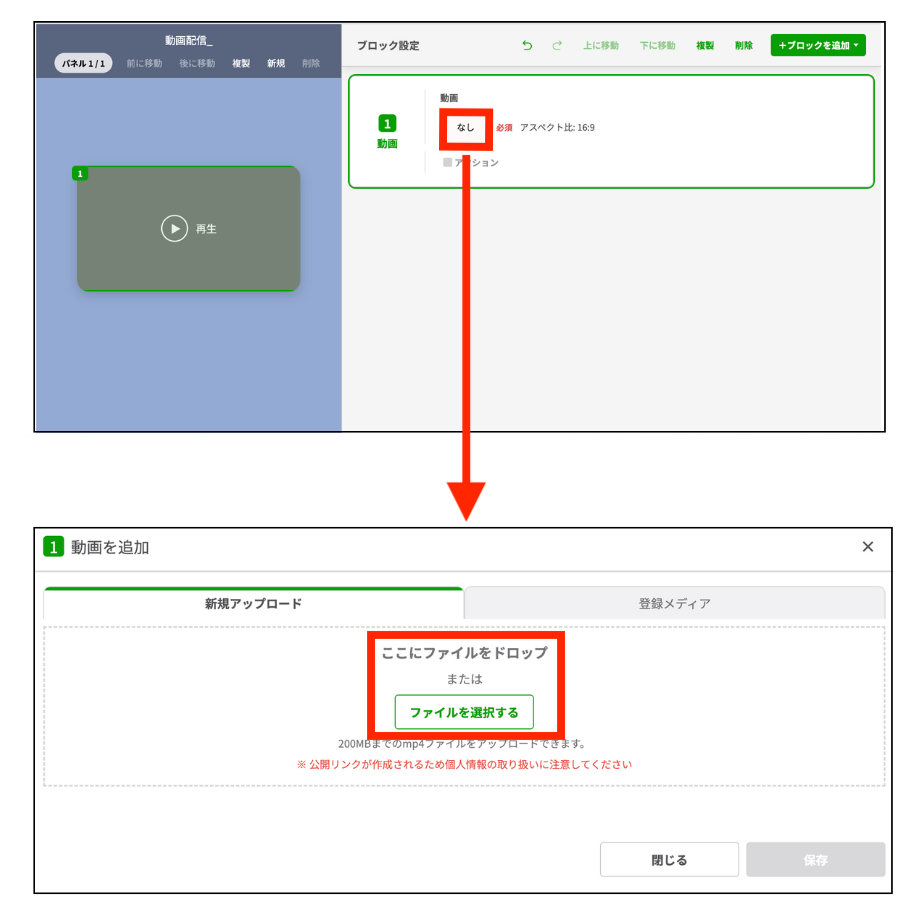Click 上に移動 in block toolbar

pos(601,45)
